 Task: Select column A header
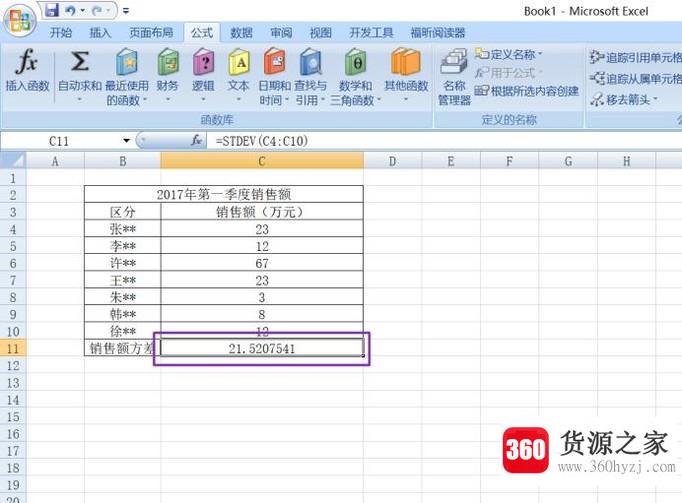pyautogui.click(x=55, y=161)
